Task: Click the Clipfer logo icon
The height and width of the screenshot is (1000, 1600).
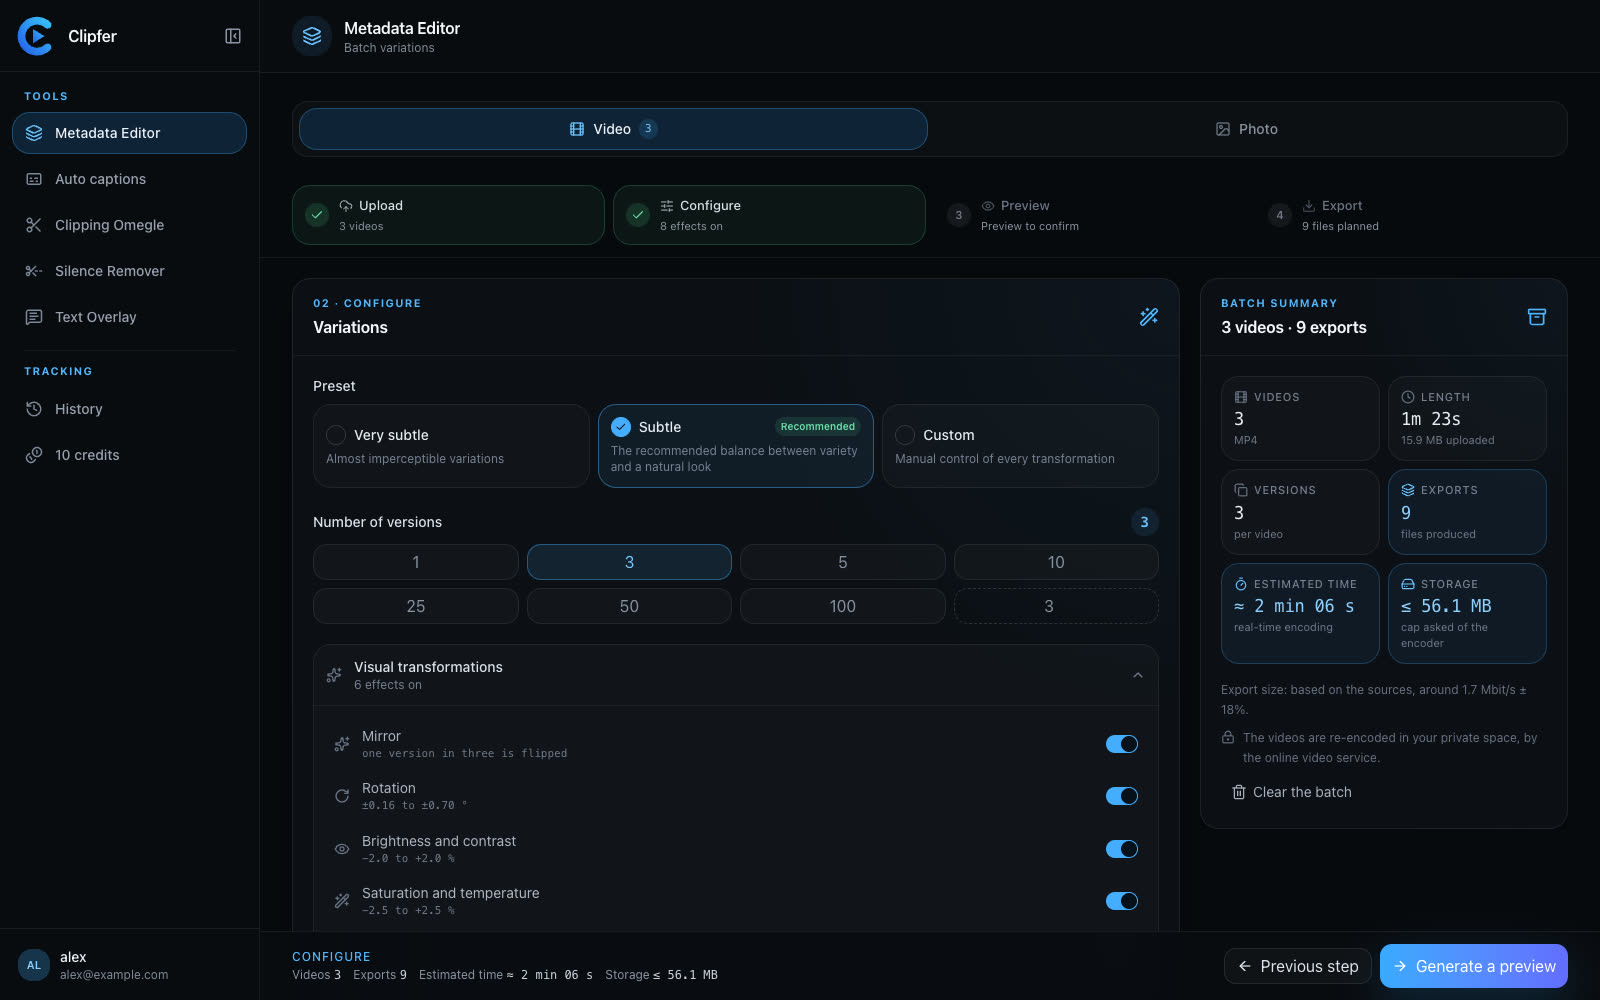Action: 35,36
